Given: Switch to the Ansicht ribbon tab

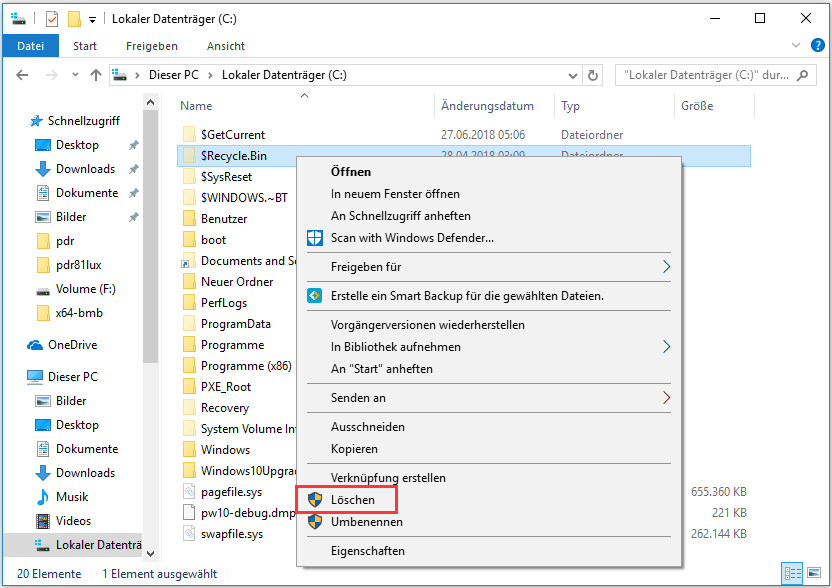Looking at the screenshot, I should click(226, 46).
